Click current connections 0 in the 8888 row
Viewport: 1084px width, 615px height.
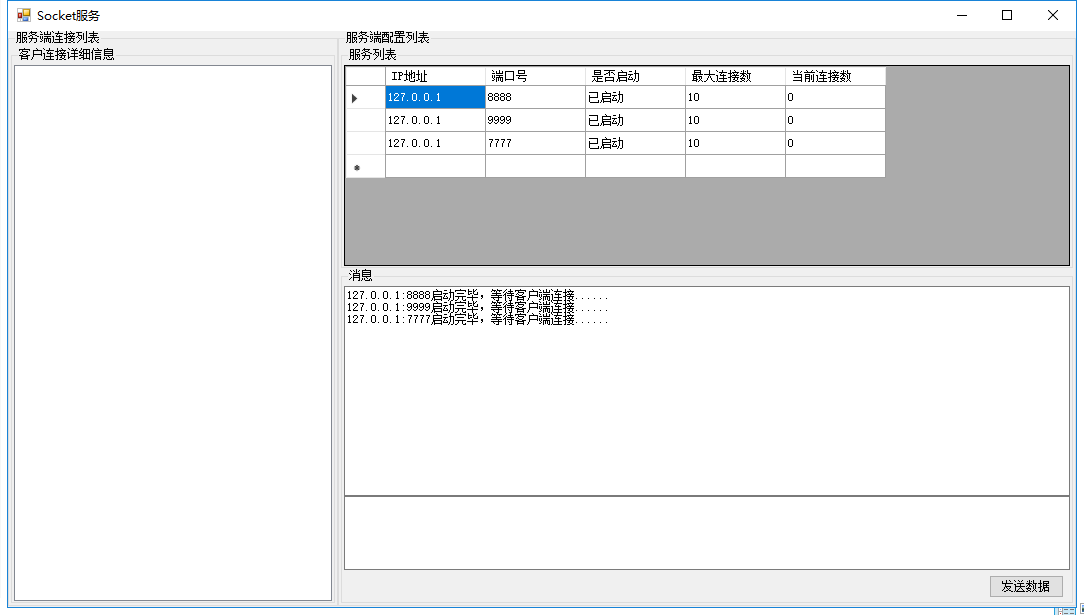tap(835, 97)
